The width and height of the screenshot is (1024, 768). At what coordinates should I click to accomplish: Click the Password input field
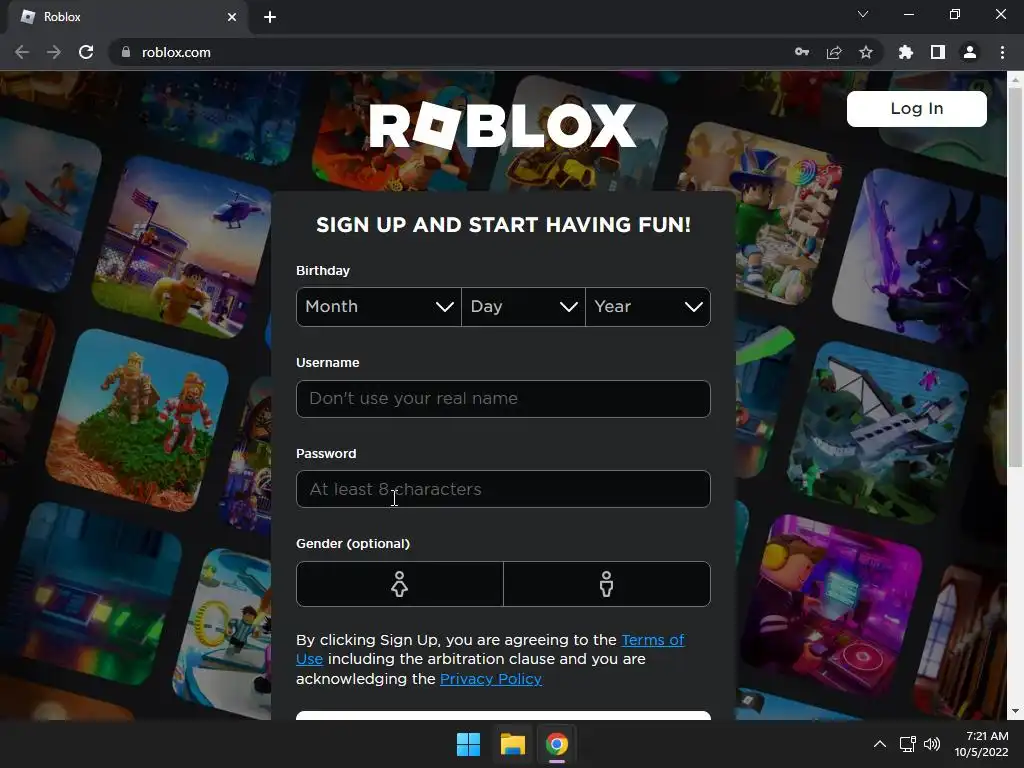click(503, 489)
